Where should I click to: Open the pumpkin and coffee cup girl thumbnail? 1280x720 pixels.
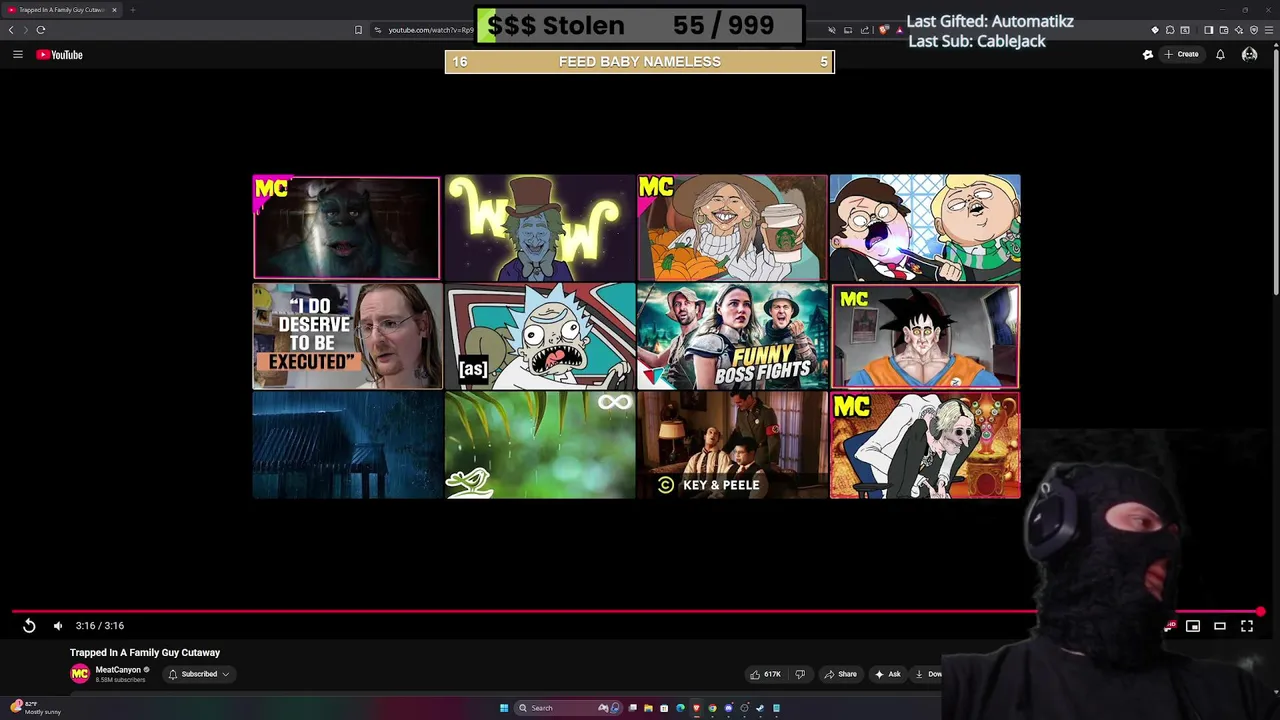(733, 228)
